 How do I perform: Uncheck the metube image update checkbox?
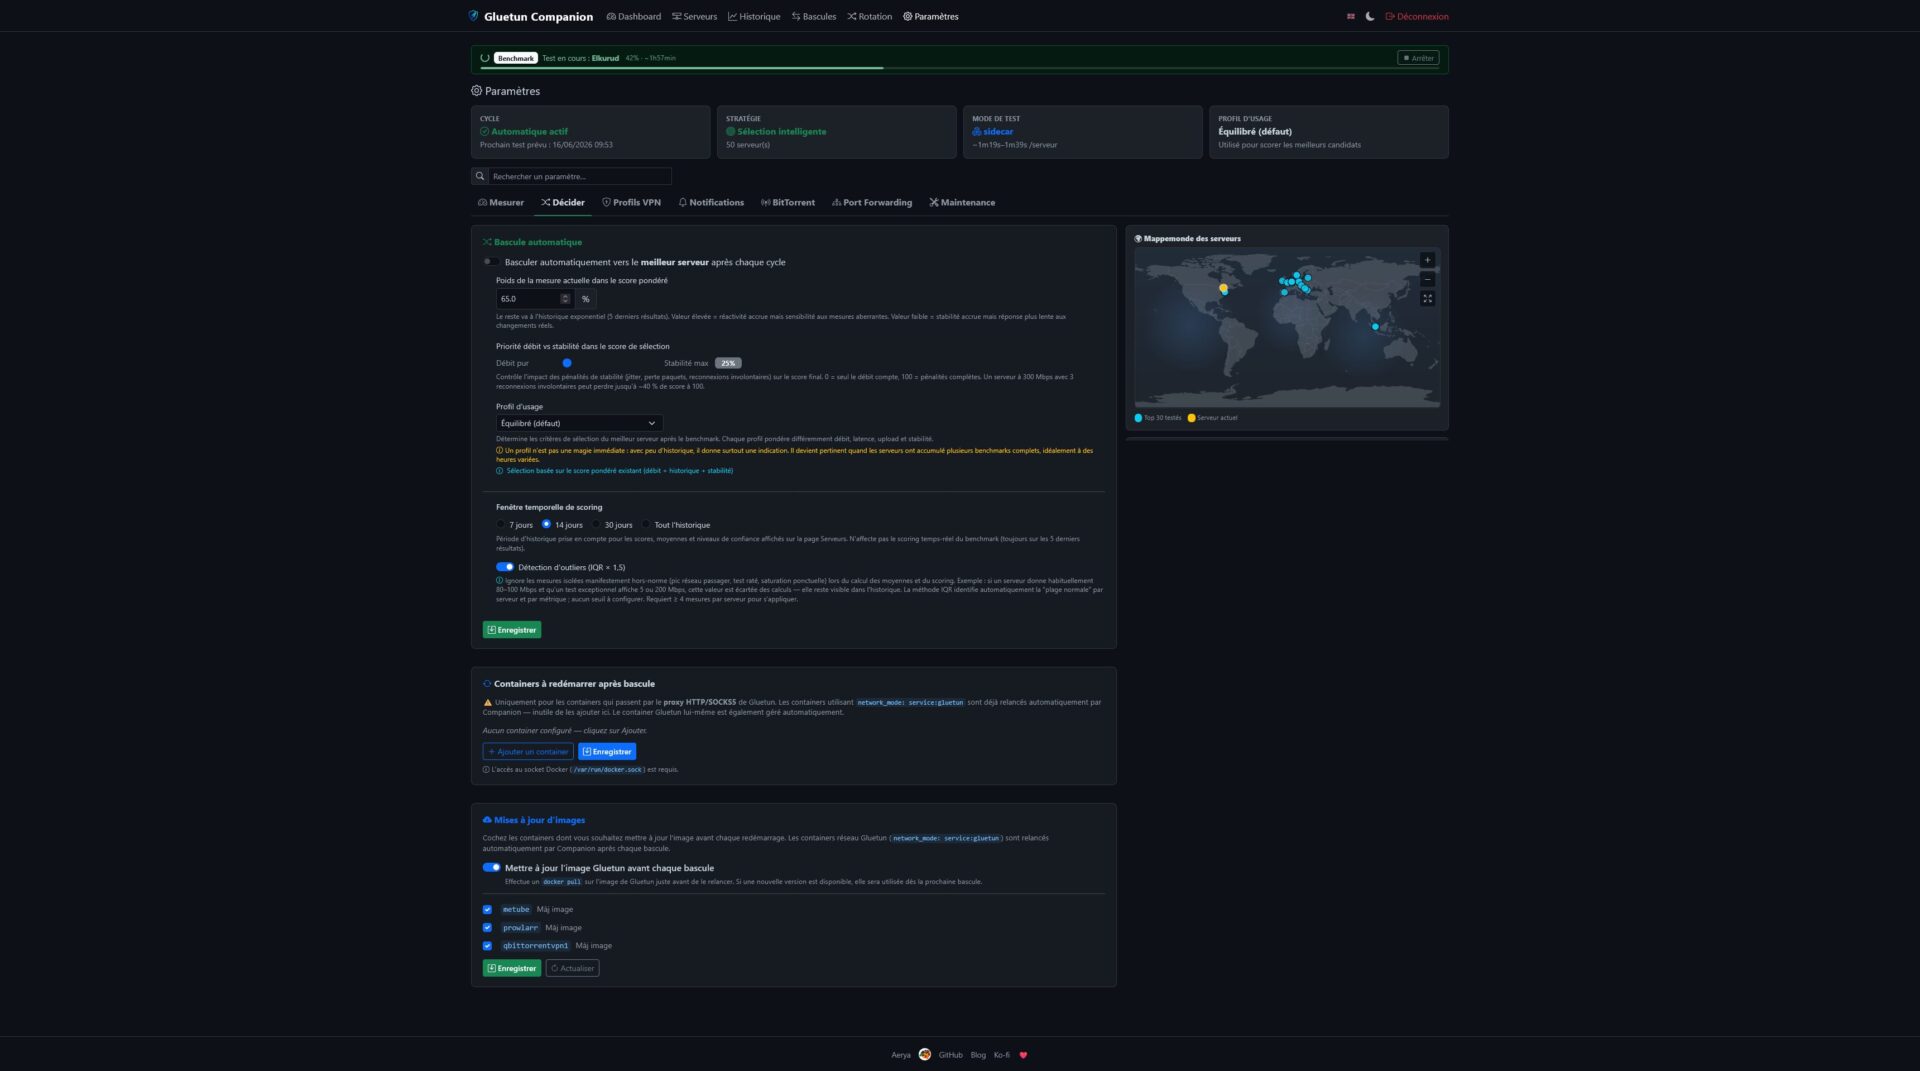pos(487,910)
